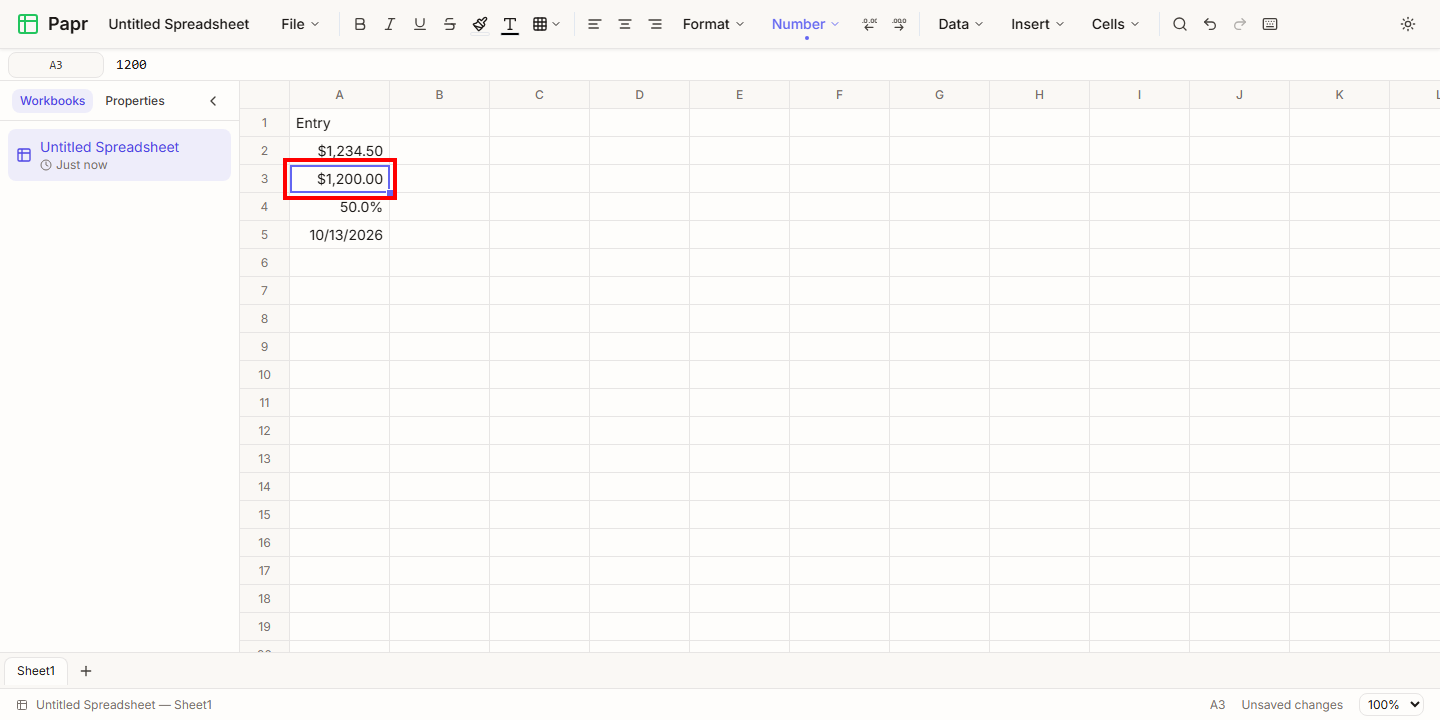
Task: Toggle italic formatting
Action: (390, 24)
